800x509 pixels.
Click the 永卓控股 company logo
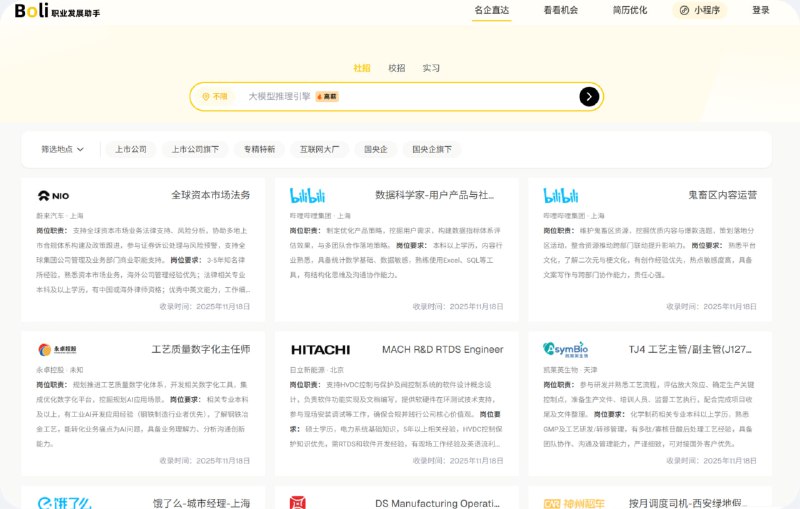57,349
